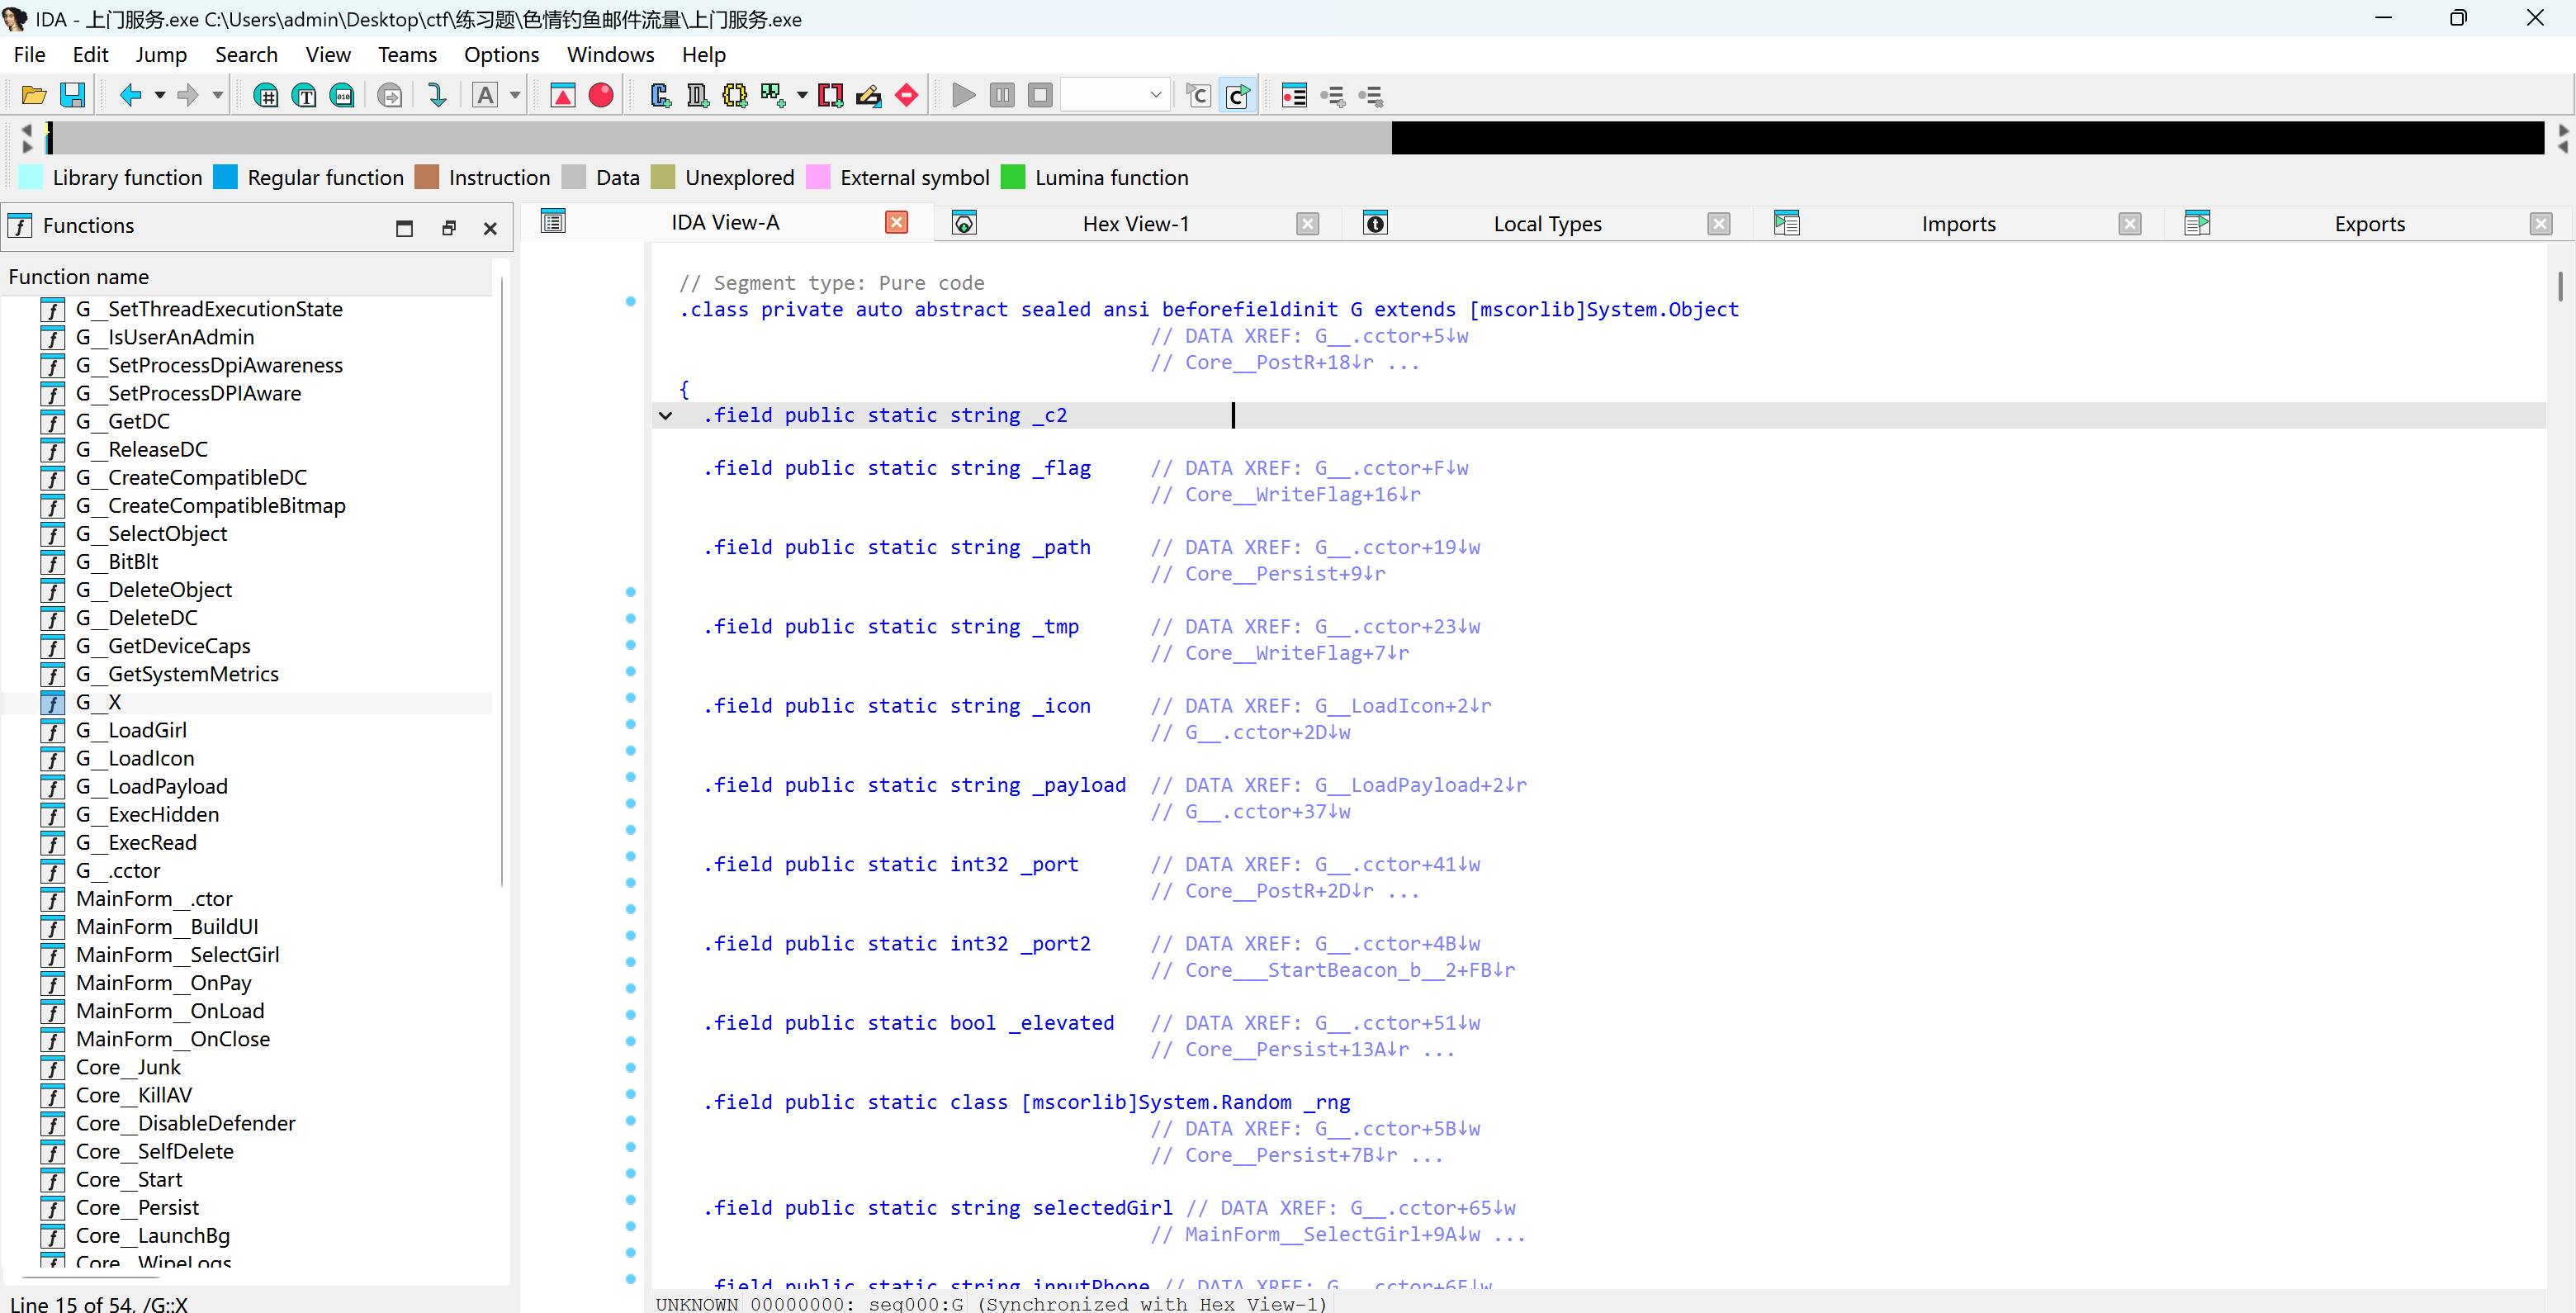Click the boxed letter A toolbar icon
The image size is (2576, 1313).
tap(485, 96)
